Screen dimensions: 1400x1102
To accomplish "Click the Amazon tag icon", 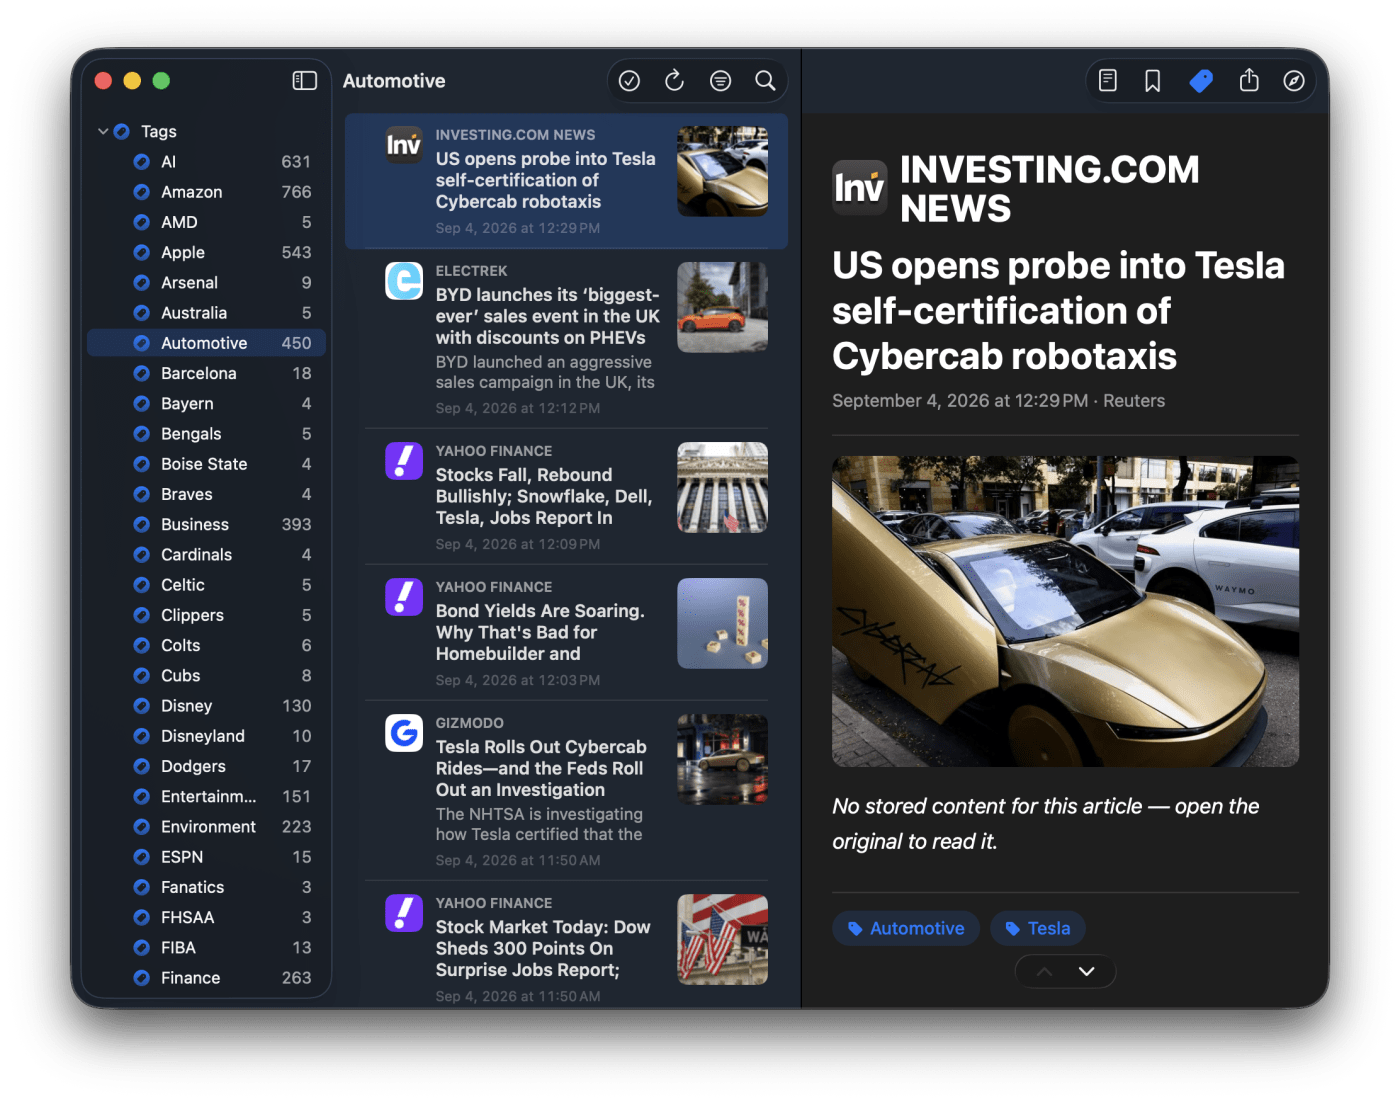I will [x=142, y=192].
